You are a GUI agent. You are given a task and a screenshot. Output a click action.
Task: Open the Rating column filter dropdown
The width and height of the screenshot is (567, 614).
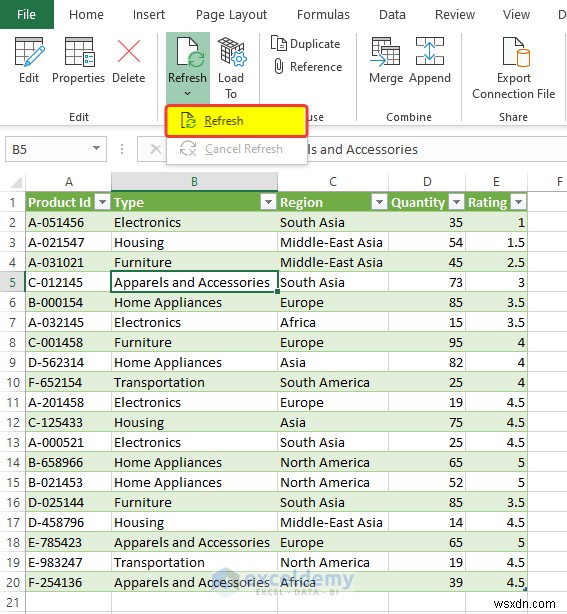point(518,202)
